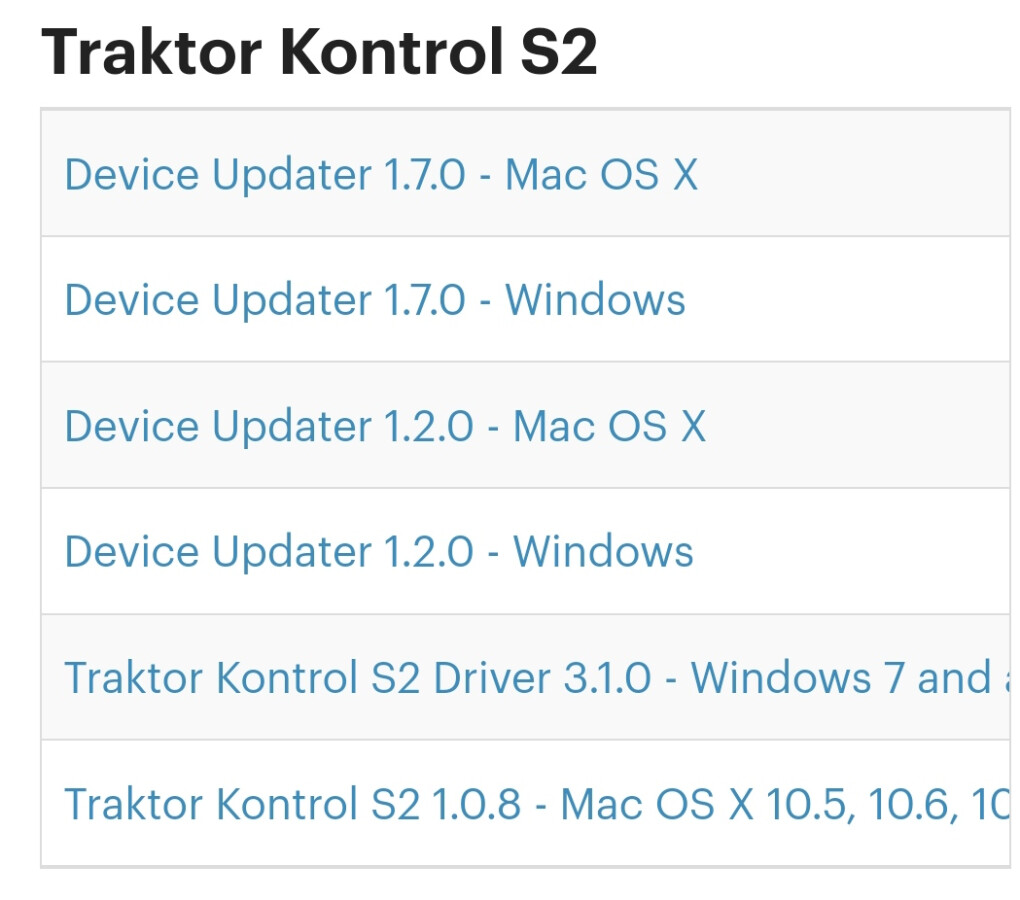Click empty space in Updater 1.7.0 Windows row
The width and height of the screenshot is (1020, 900).
coord(850,300)
